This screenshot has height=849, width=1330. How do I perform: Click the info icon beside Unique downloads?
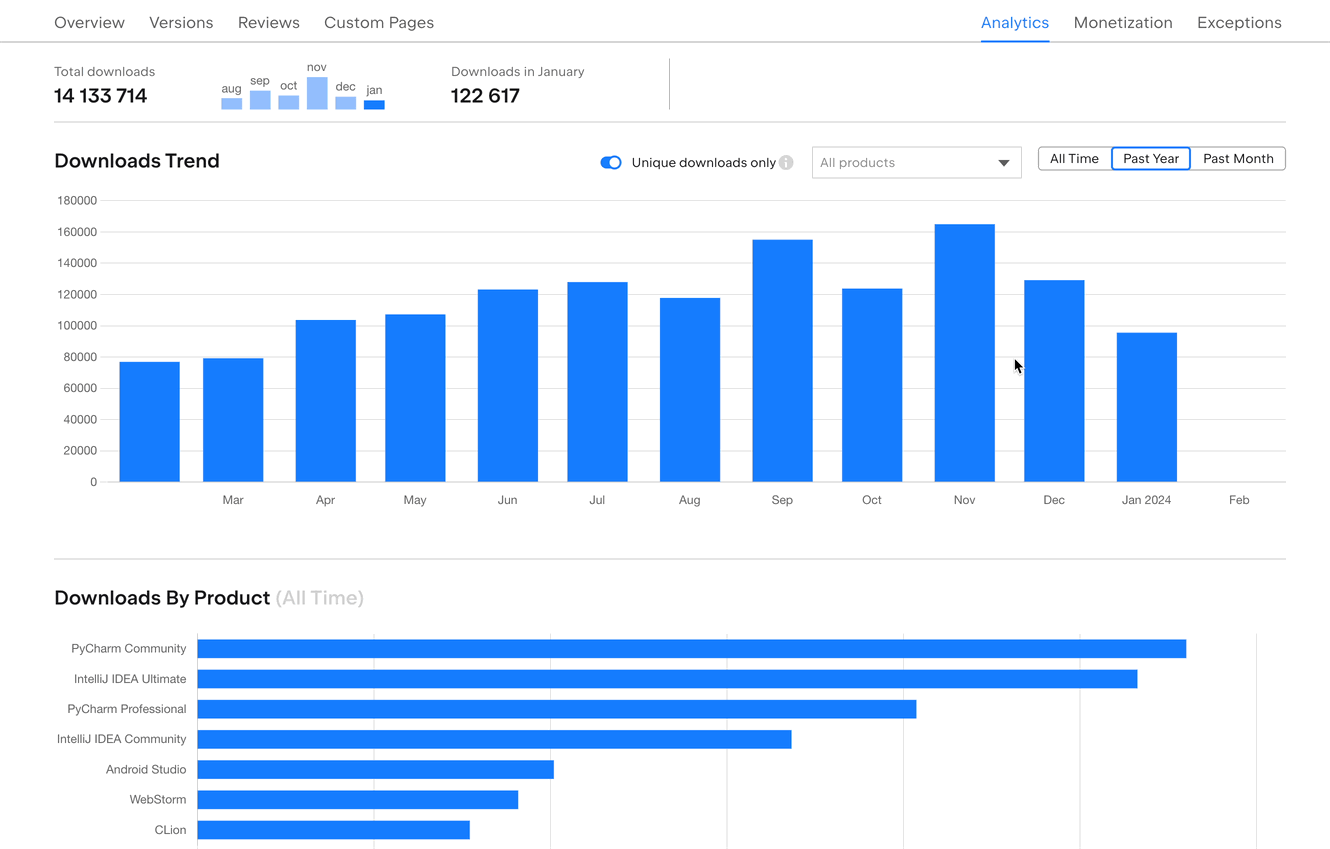coord(786,163)
